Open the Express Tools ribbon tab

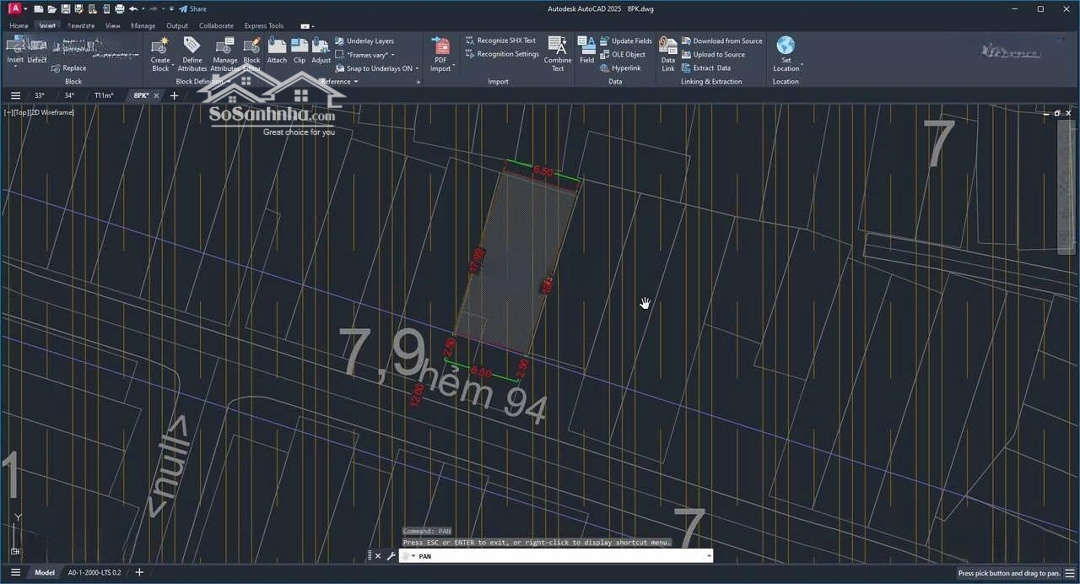(x=264, y=26)
